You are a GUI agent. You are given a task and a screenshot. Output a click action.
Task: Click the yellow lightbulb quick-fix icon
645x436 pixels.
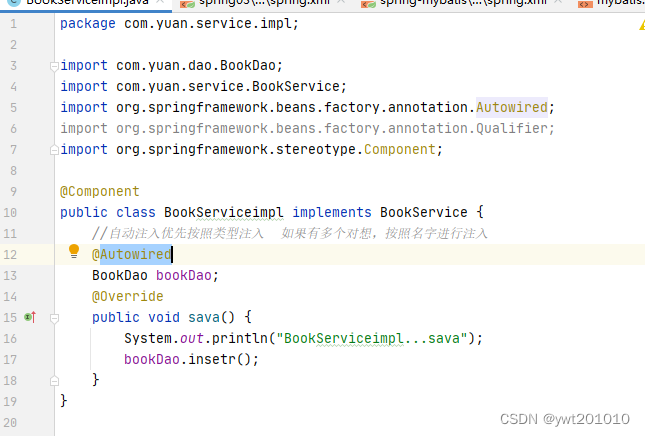click(x=74, y=251)
